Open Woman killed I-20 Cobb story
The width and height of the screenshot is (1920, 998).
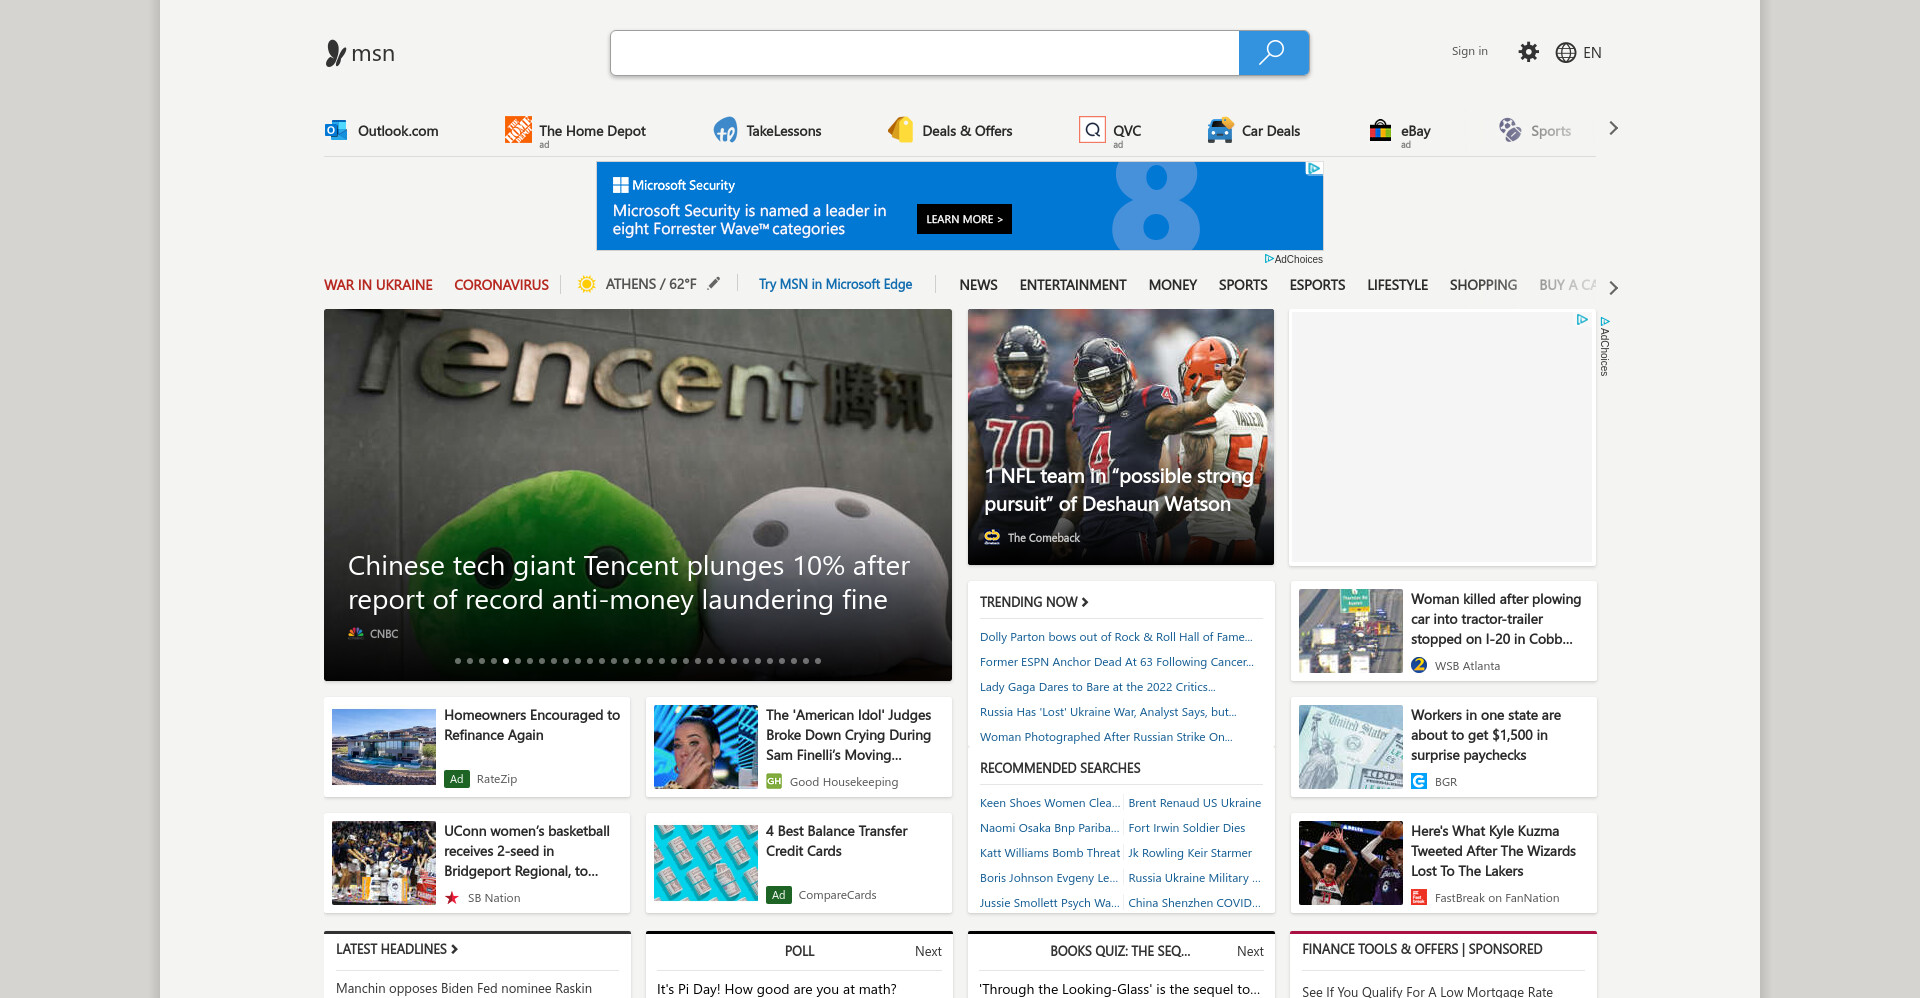click(x=1444, y=631)
